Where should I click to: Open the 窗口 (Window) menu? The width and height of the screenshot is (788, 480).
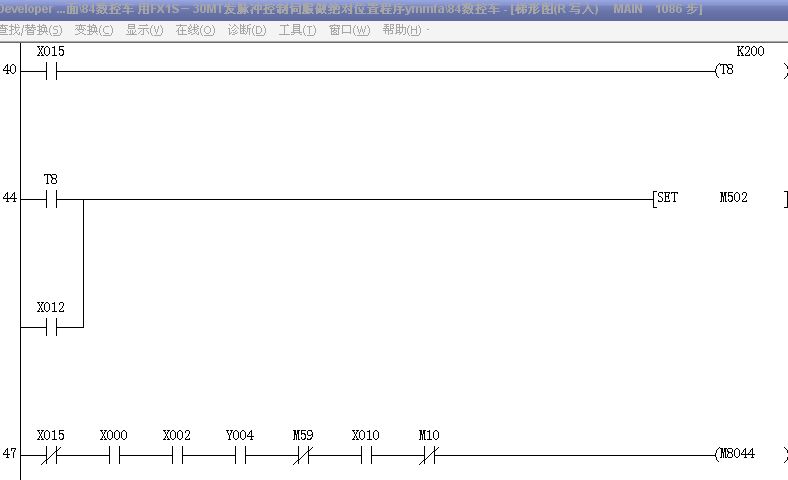click(349, 30)
